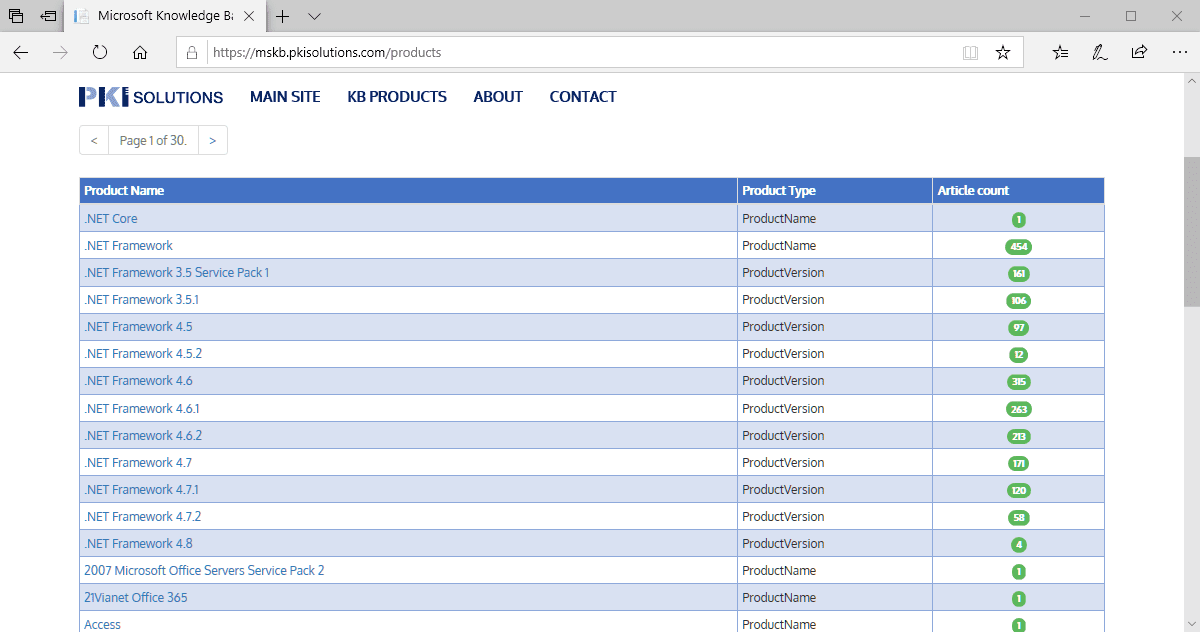Open .NET Framework 4.6.1 link

[142, 408]
